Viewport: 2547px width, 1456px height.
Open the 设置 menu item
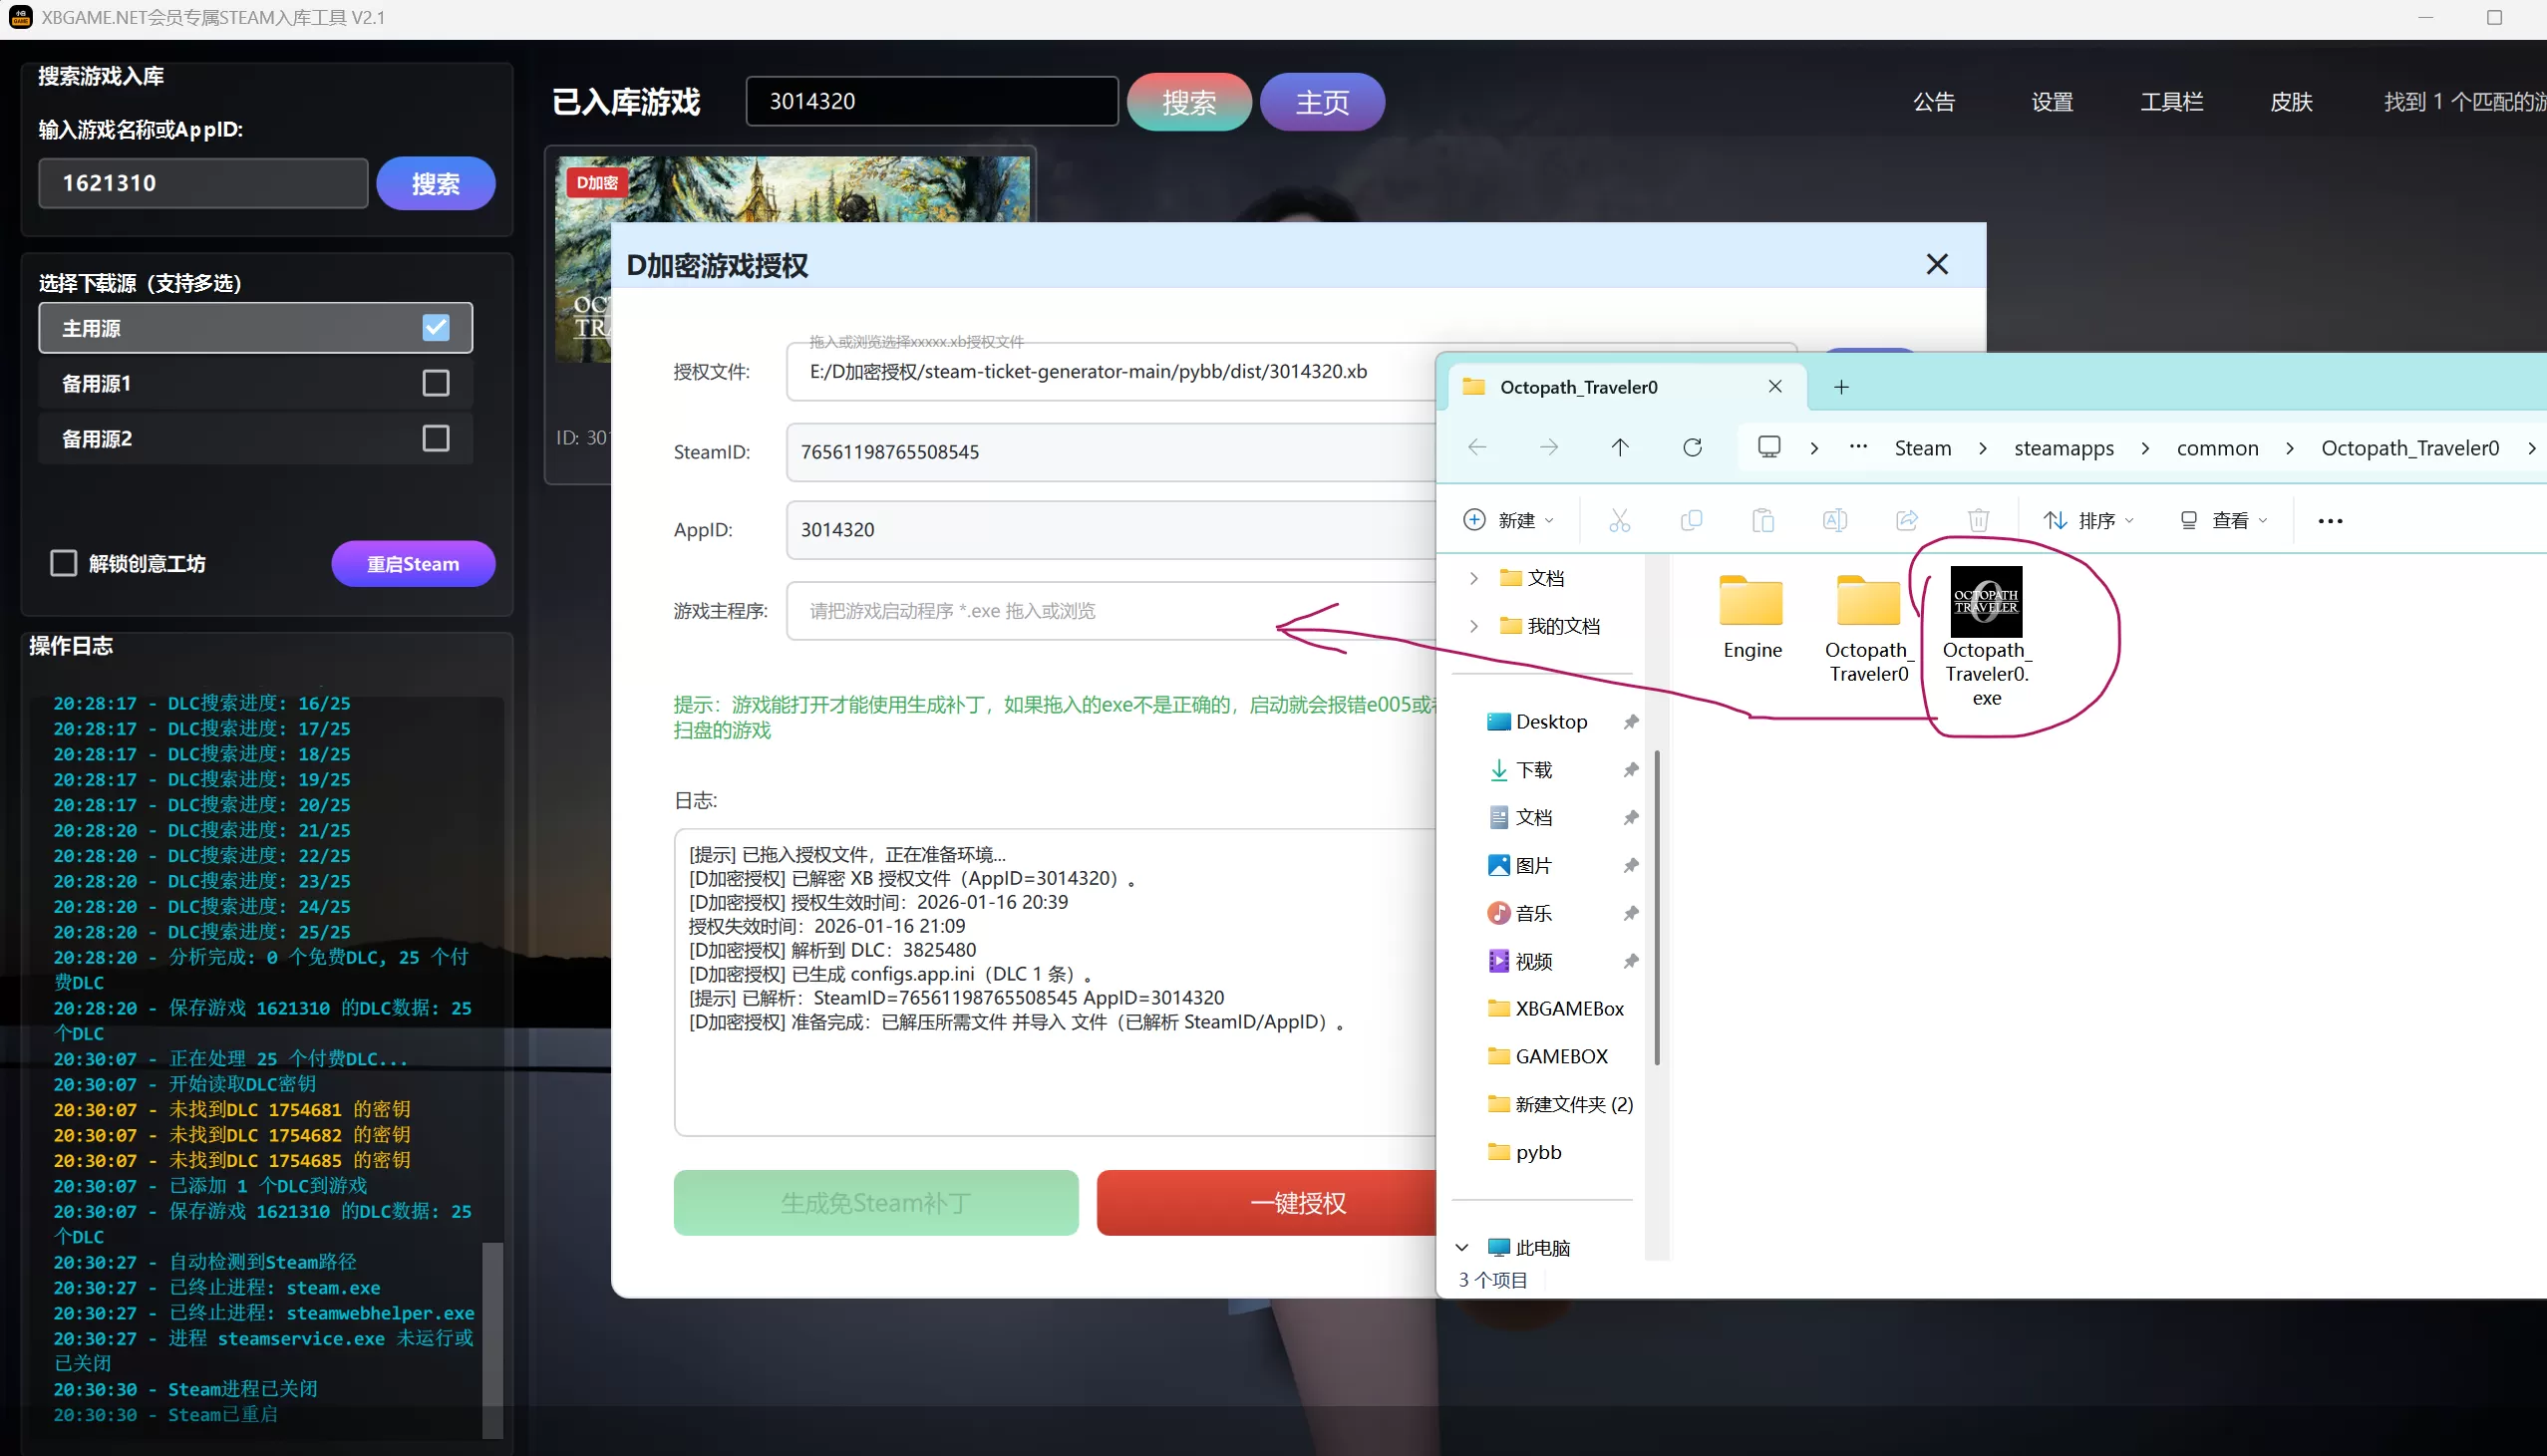(2052, 102)
